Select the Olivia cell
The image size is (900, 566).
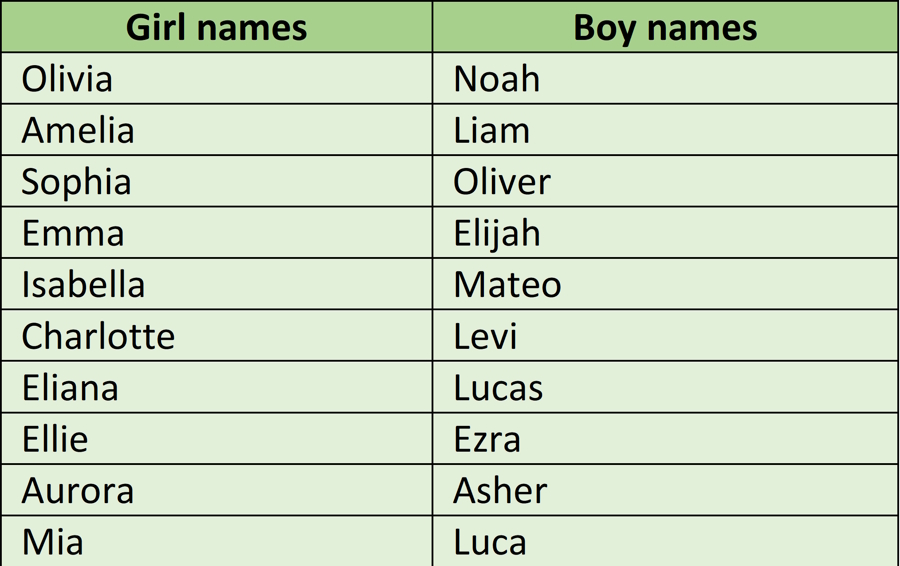tap(67, 79)
